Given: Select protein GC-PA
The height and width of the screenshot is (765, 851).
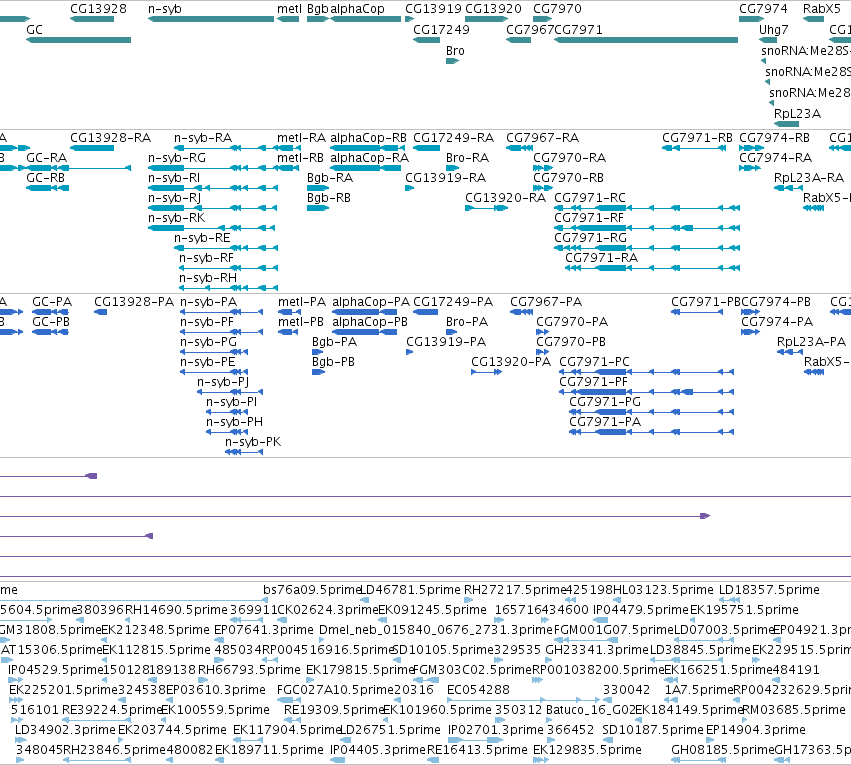Looking at the screenshot, I should [52, 302].
